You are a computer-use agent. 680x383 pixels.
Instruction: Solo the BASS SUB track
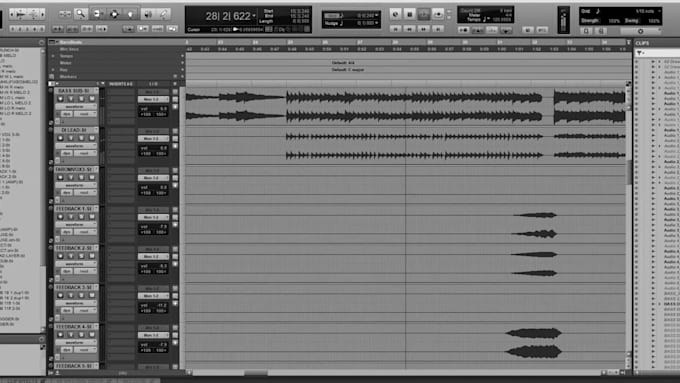pos(81,99)
